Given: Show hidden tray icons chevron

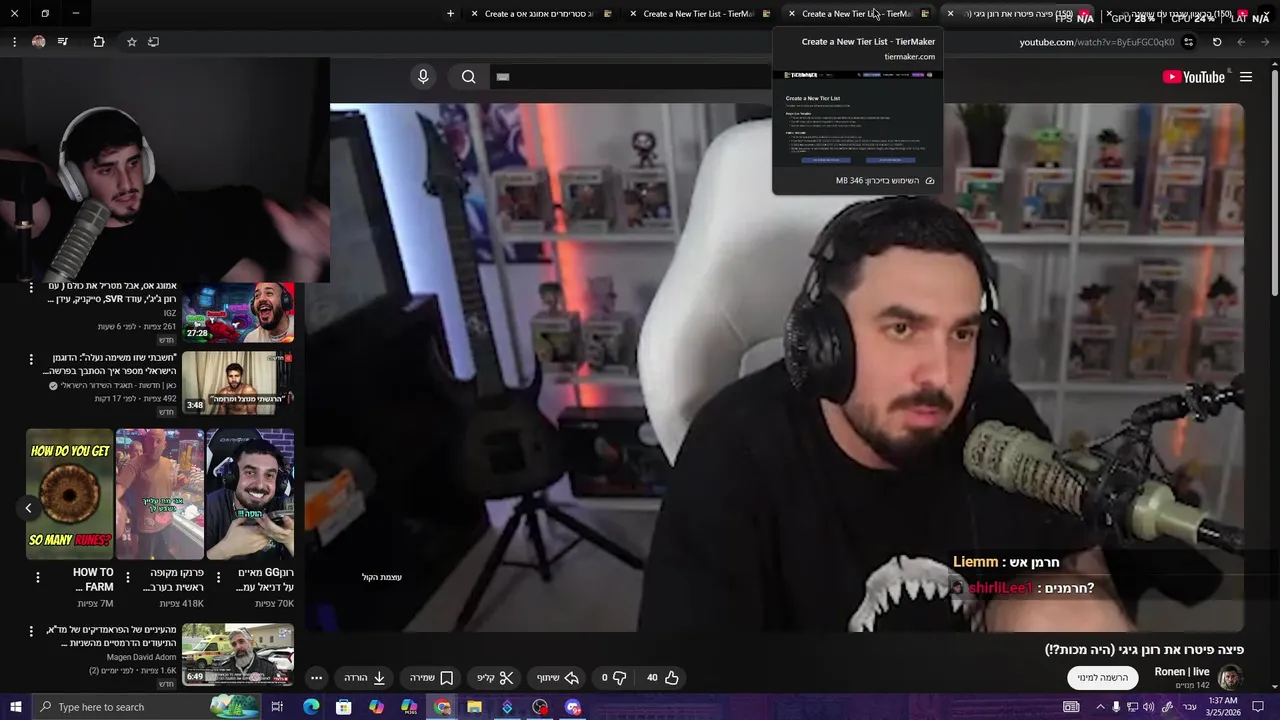Looking at the screenshot, I should point(1100,707).
